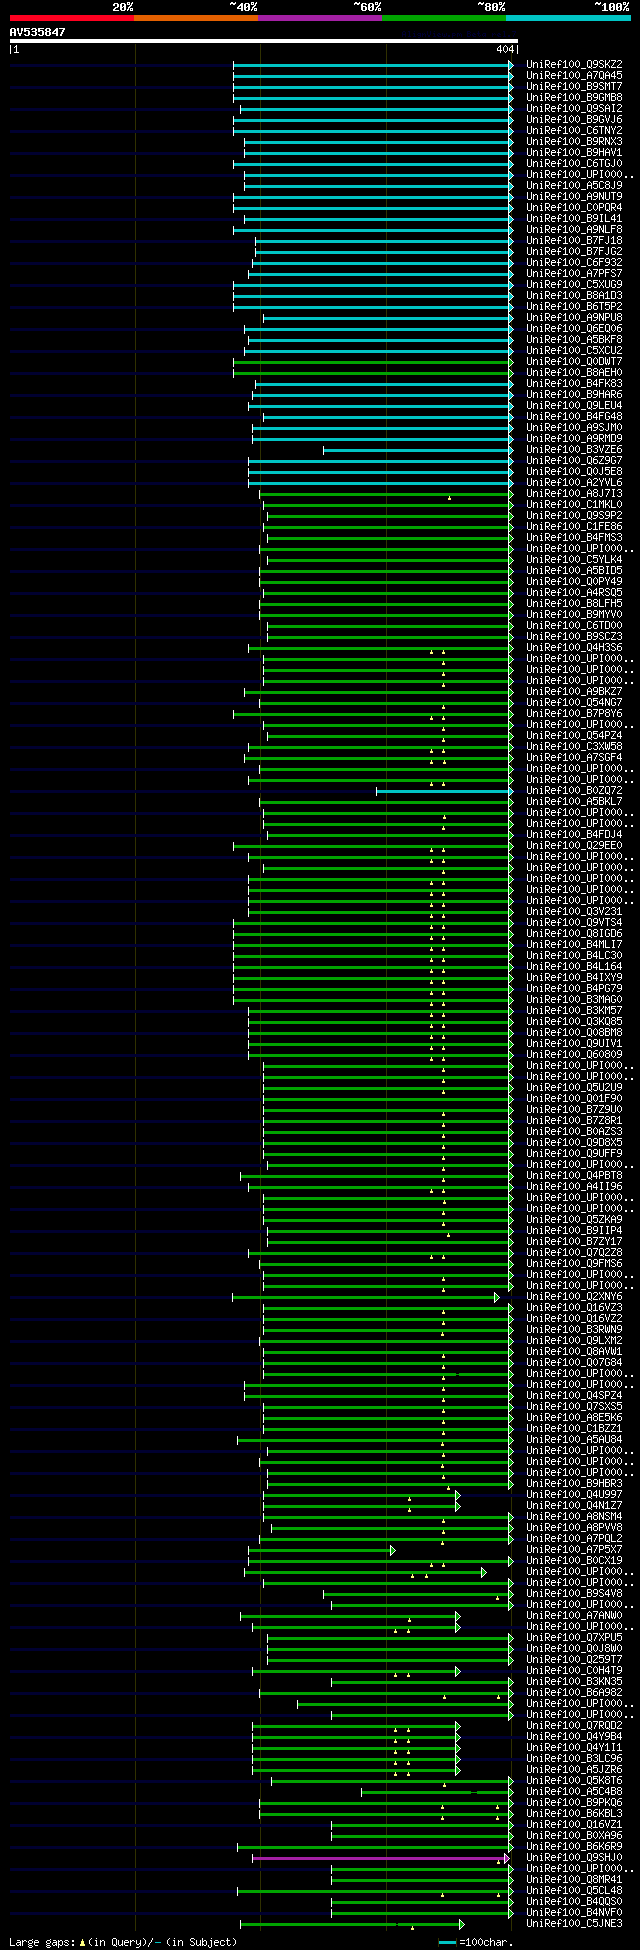The image size is (640, 1950).
Task: Select UniRef100_Q16VZ3 label
Action: [574, 1308]
